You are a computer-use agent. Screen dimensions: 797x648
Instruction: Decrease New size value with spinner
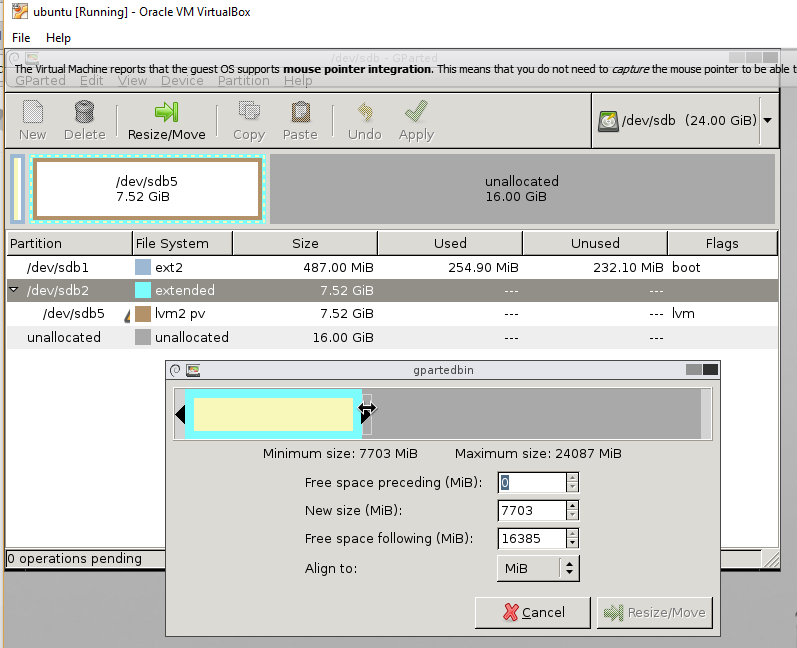pos(572,515)
